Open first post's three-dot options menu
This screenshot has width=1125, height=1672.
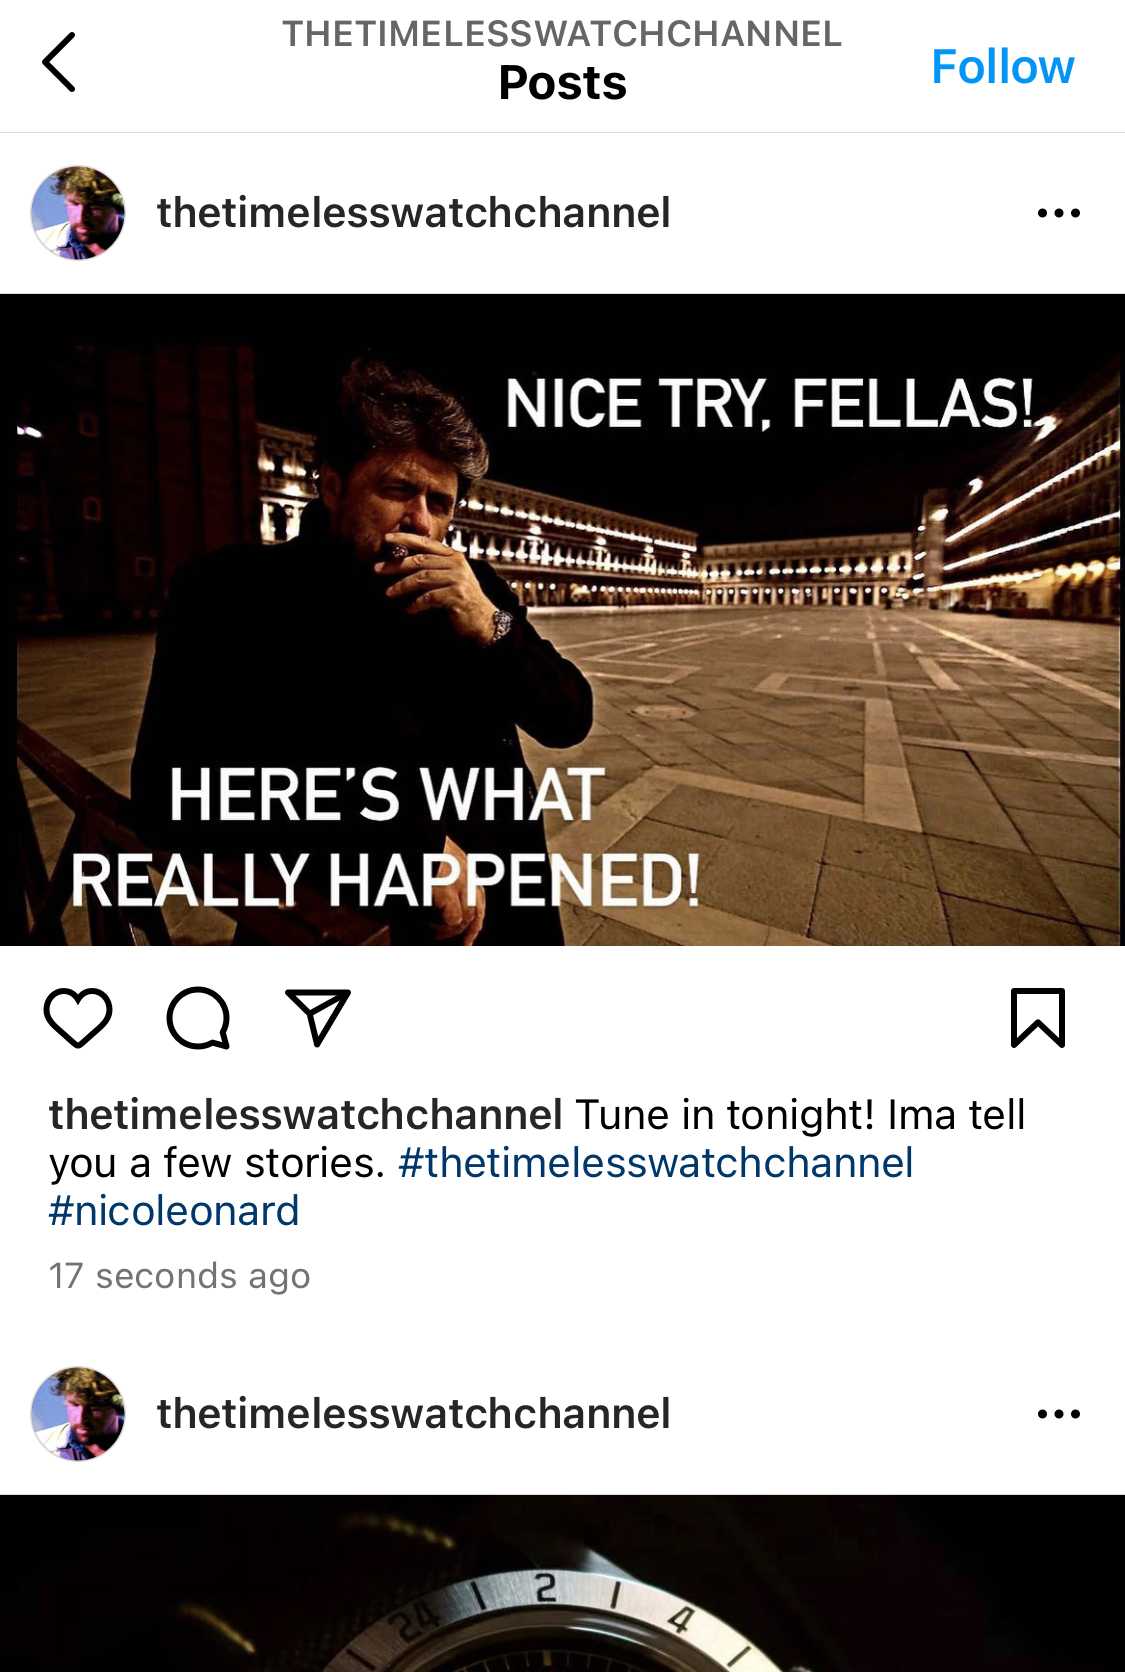(1058, 213)
